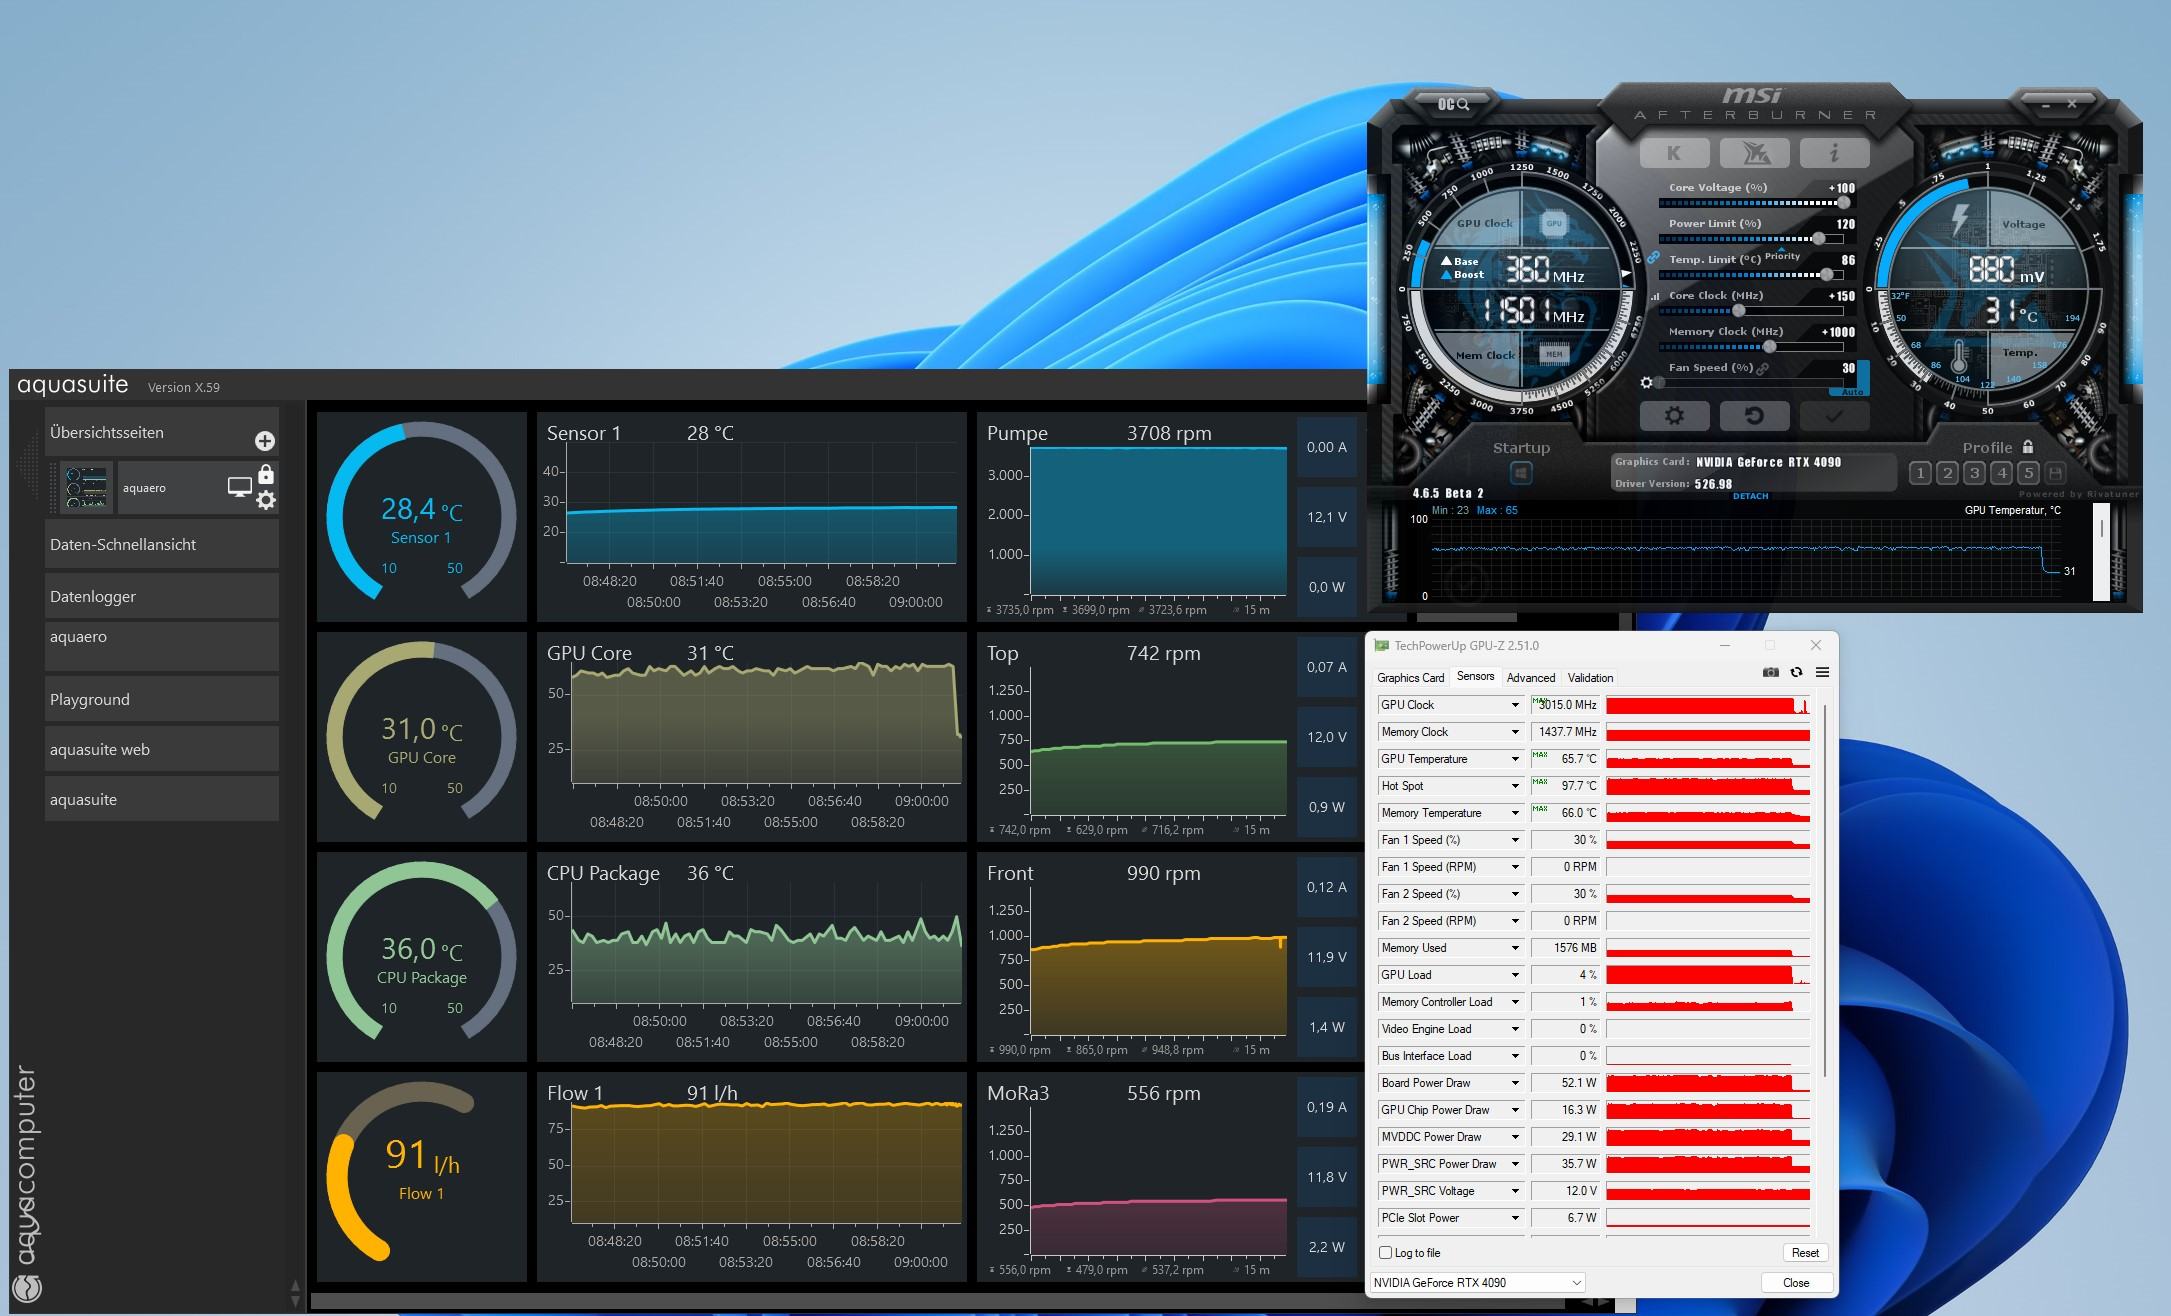Open Datenlogger in aquasuite sidebar

coord(161,596)
